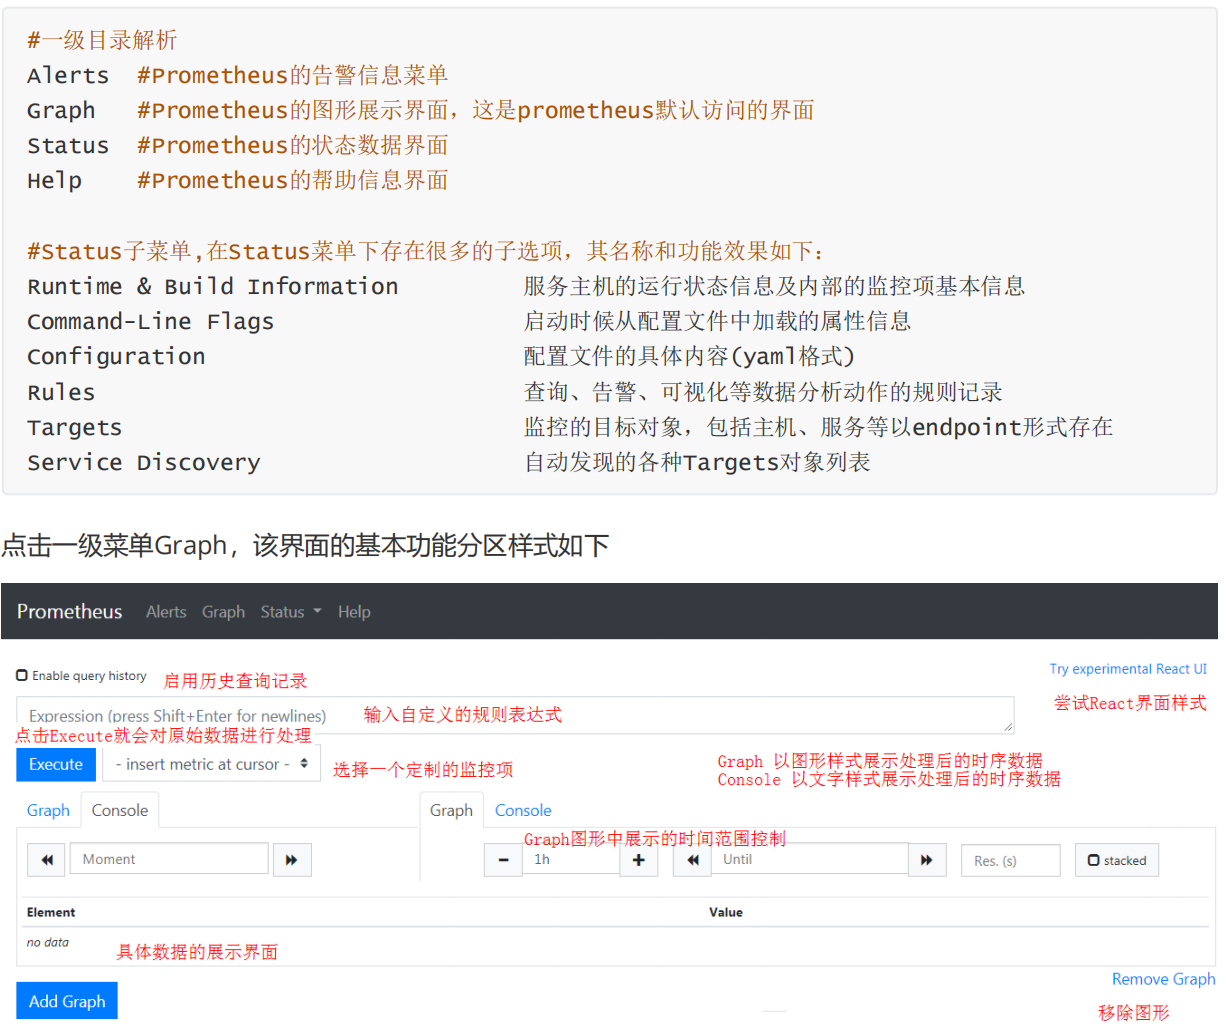Click 'Targets' in the code block
The image size is (1226, 1026).
(x=75, y=428)
